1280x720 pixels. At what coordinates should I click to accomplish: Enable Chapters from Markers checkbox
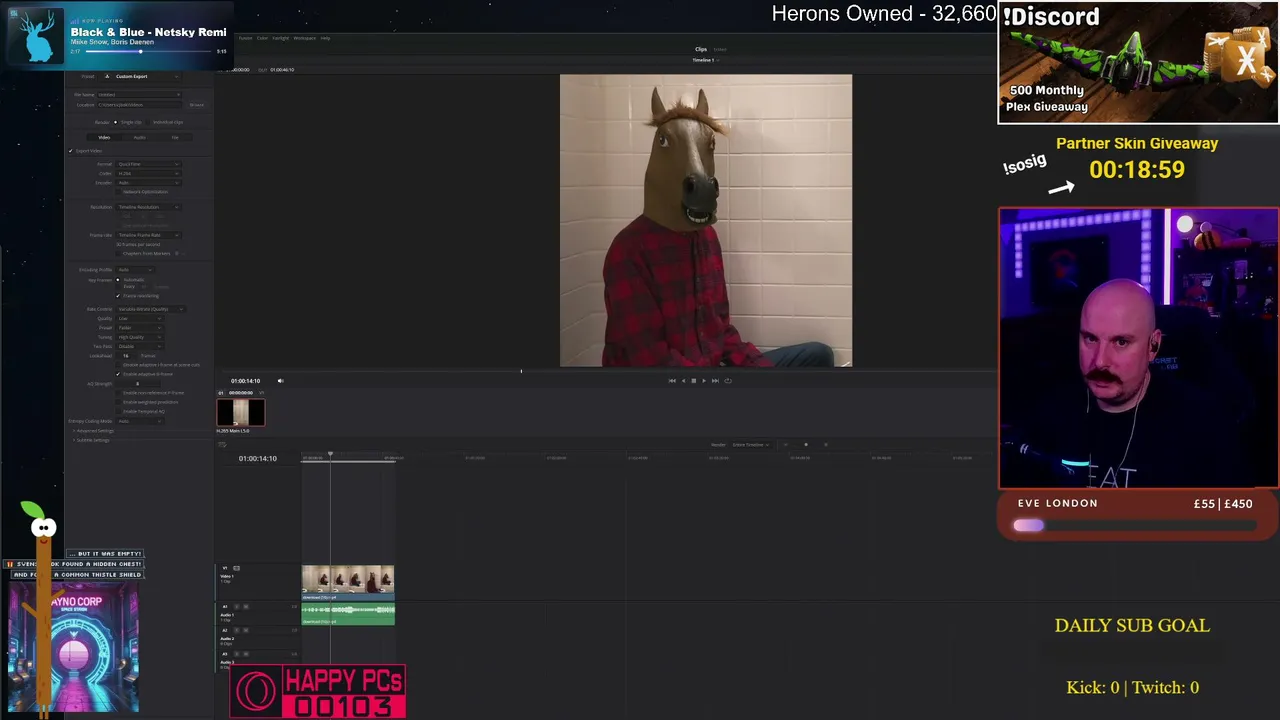pos(119,253)
